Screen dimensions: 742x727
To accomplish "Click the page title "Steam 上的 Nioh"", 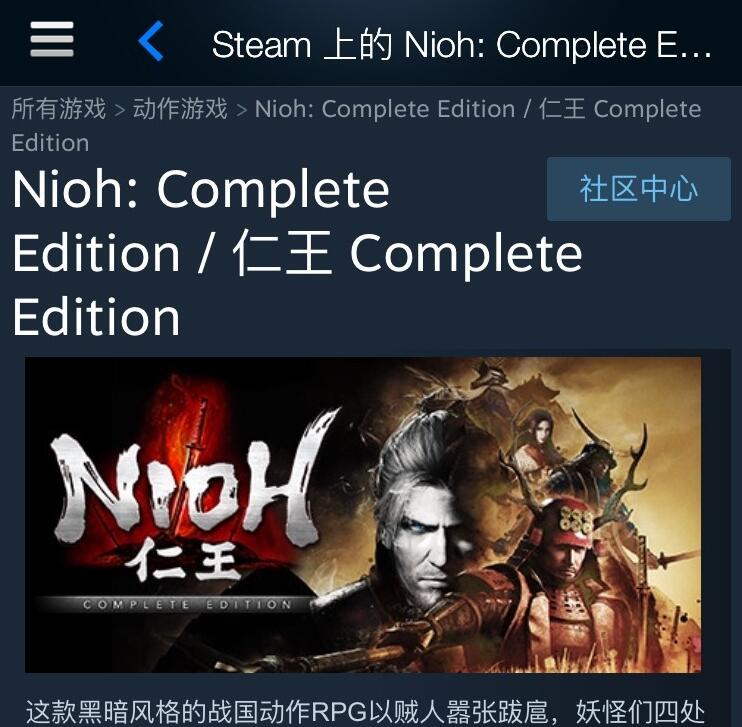I will (461, 45).
